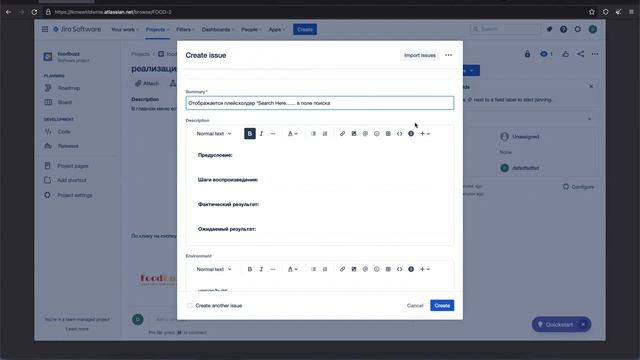640x360 pixels.
Task: Open more formatting in Environment toolbar
Action: (x=273, y=269)
